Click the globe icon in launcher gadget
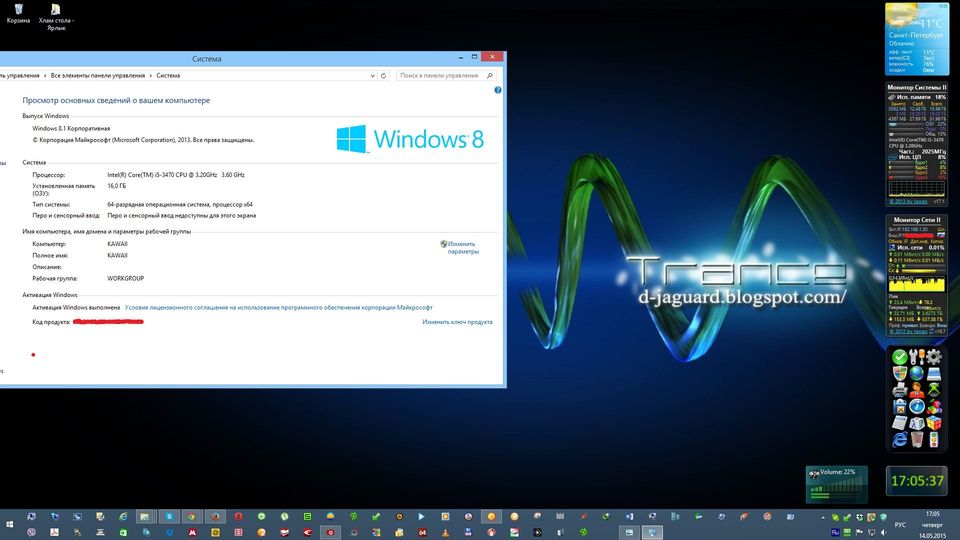This screenshot has width=960, height=540. (917, 373)
